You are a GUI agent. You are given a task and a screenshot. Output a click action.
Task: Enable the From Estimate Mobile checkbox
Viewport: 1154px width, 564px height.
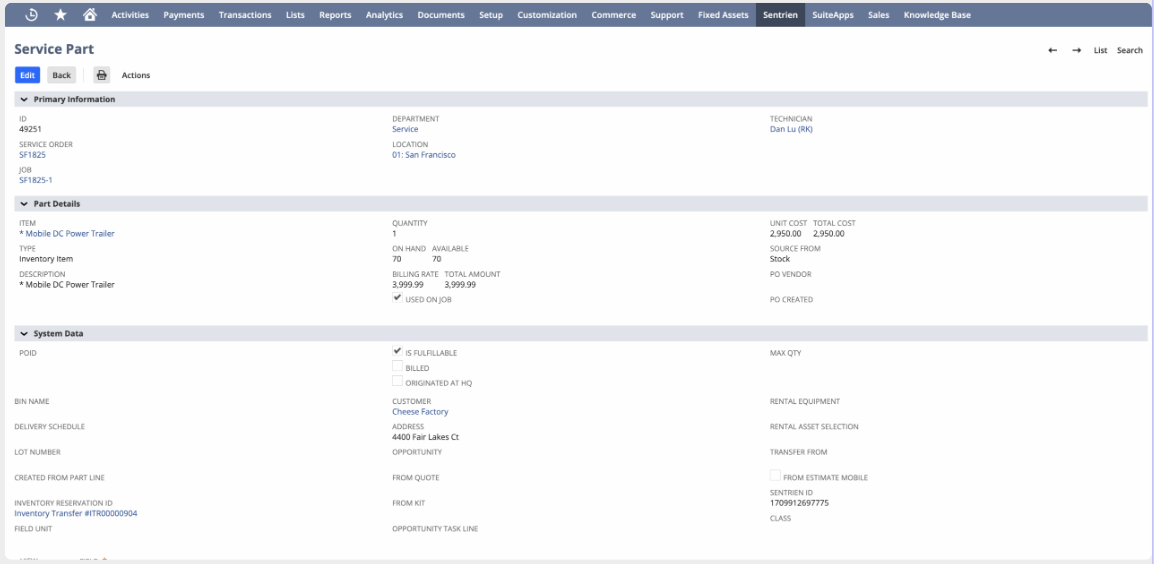coord(775,477)
